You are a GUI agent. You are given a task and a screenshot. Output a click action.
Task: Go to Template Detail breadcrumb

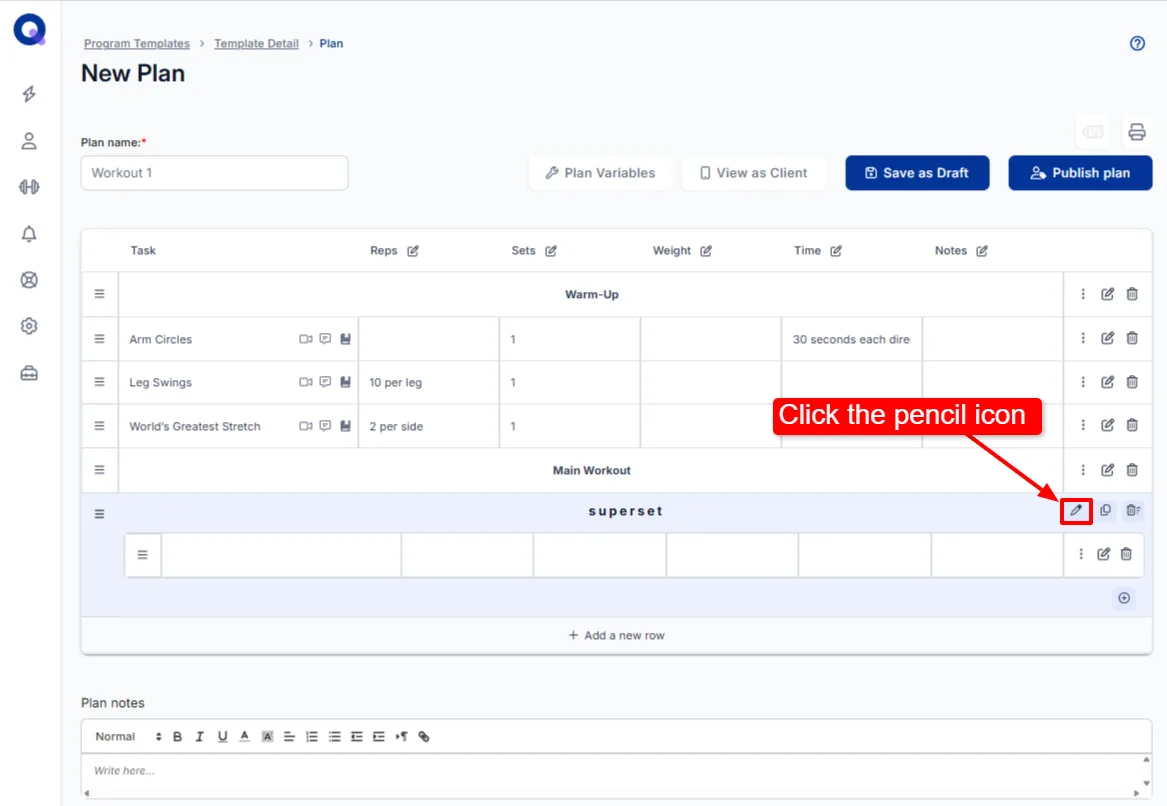coord(256,43)
